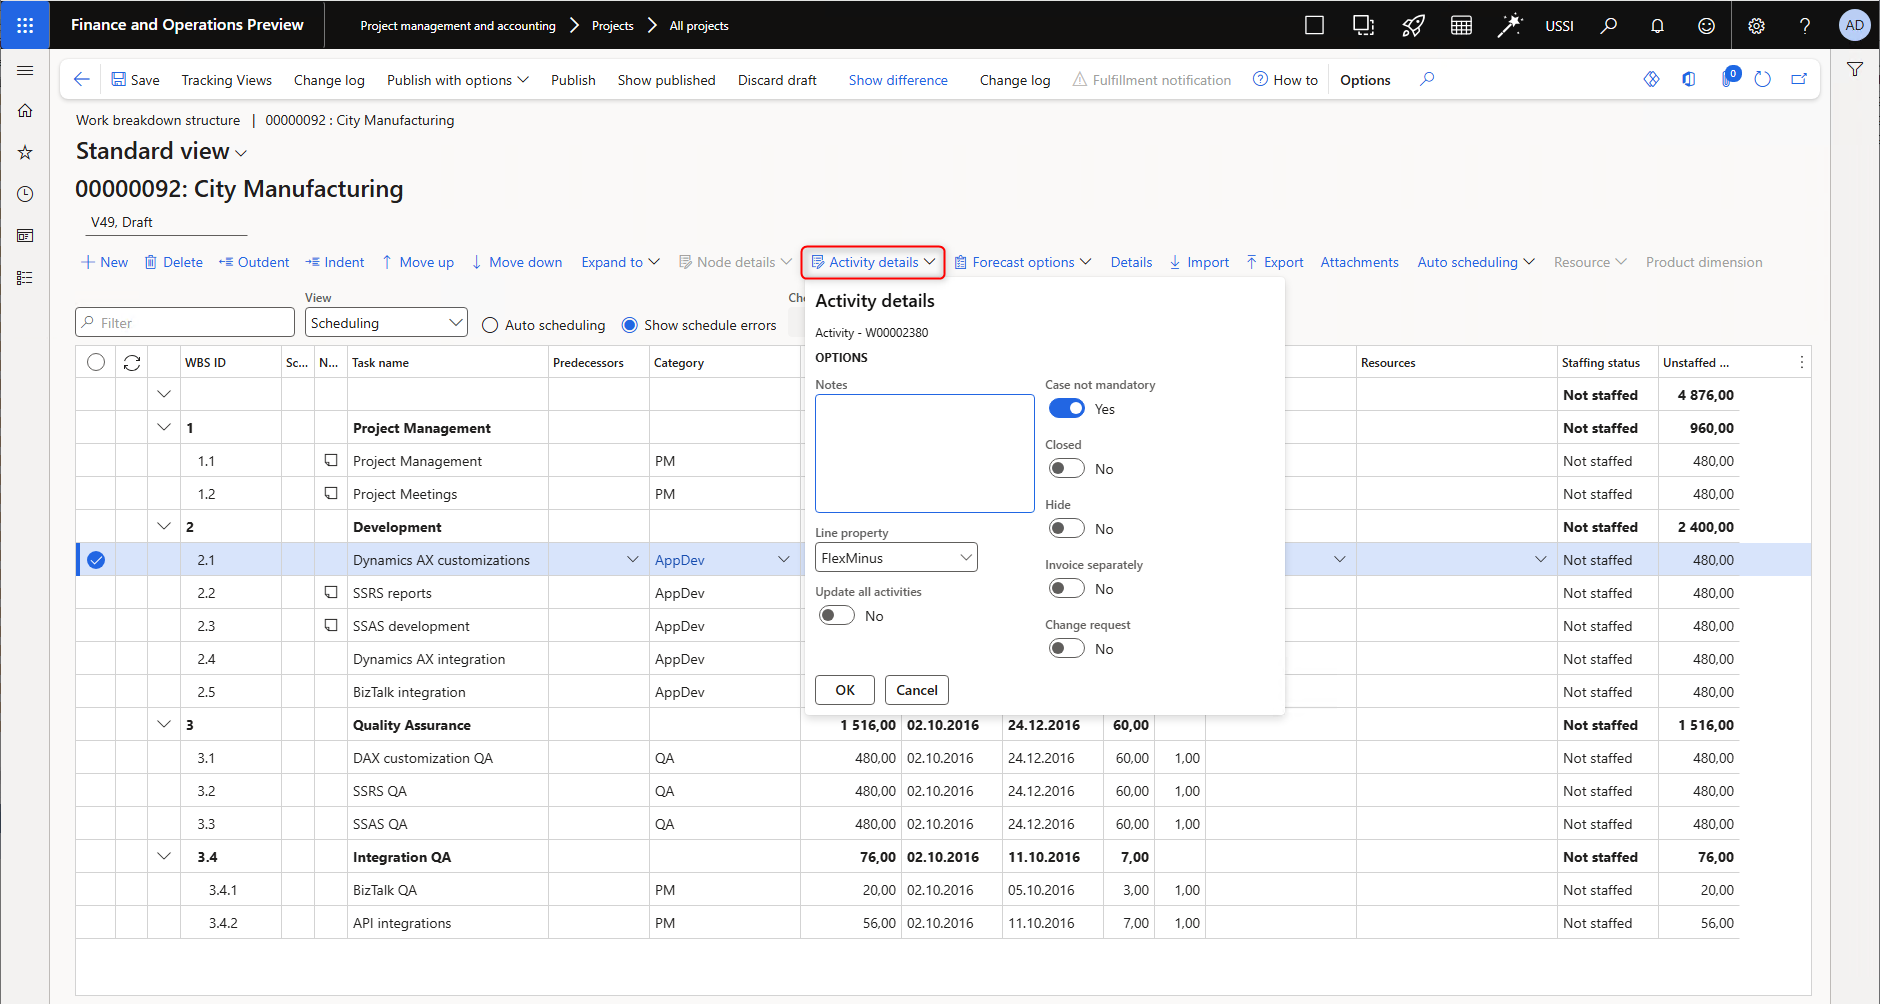Open the Scheduling view dropdown
1880x1004 pixels.
click(x=386, y=323)
